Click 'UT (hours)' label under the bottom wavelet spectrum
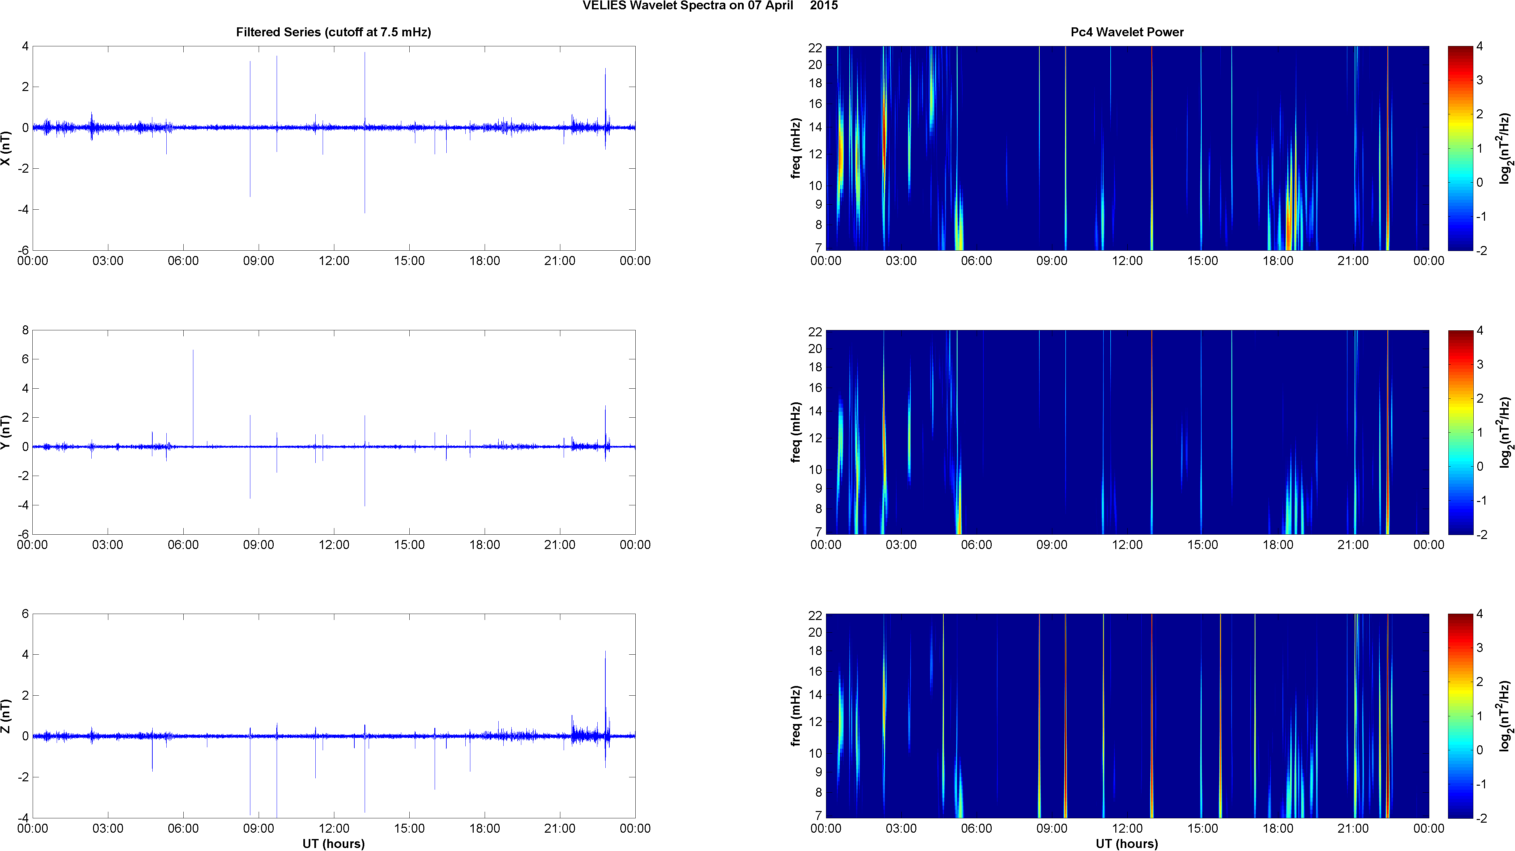The image size is (1515, 851). tap(1127, 844)
